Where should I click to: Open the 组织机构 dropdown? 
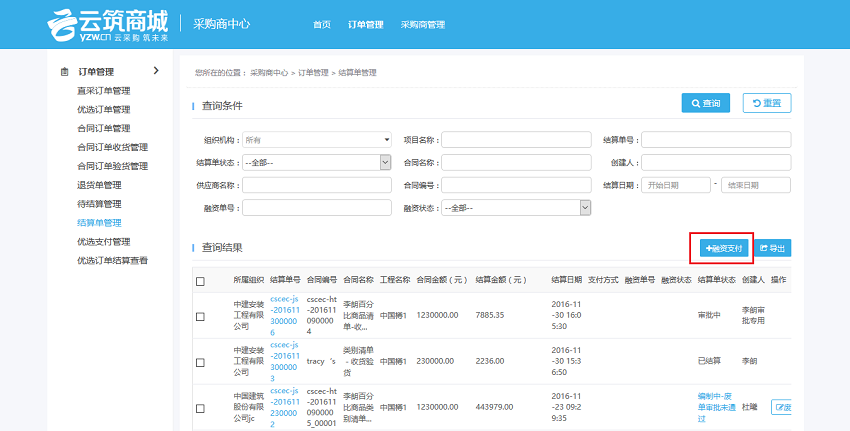coord(317,140)
